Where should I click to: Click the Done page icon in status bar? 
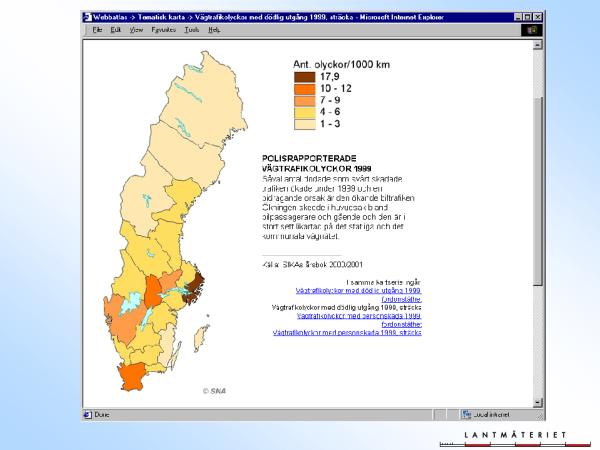pos(87,414)
